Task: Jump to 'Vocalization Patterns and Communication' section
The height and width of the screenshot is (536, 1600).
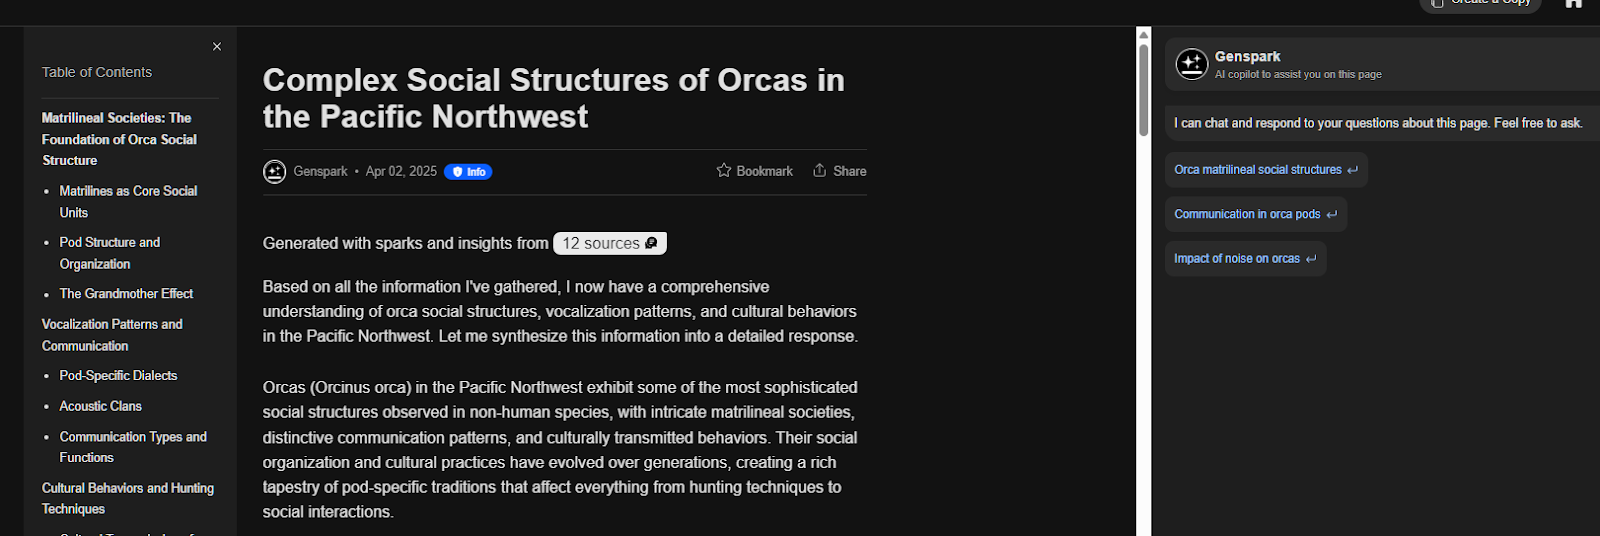Action: click(112, 335)
